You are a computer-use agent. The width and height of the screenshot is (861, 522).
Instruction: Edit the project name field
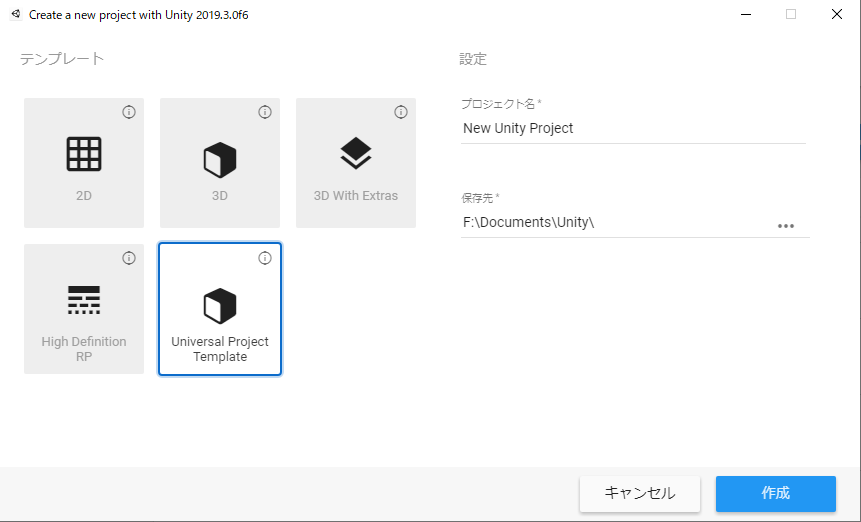[x=633, y=128]
